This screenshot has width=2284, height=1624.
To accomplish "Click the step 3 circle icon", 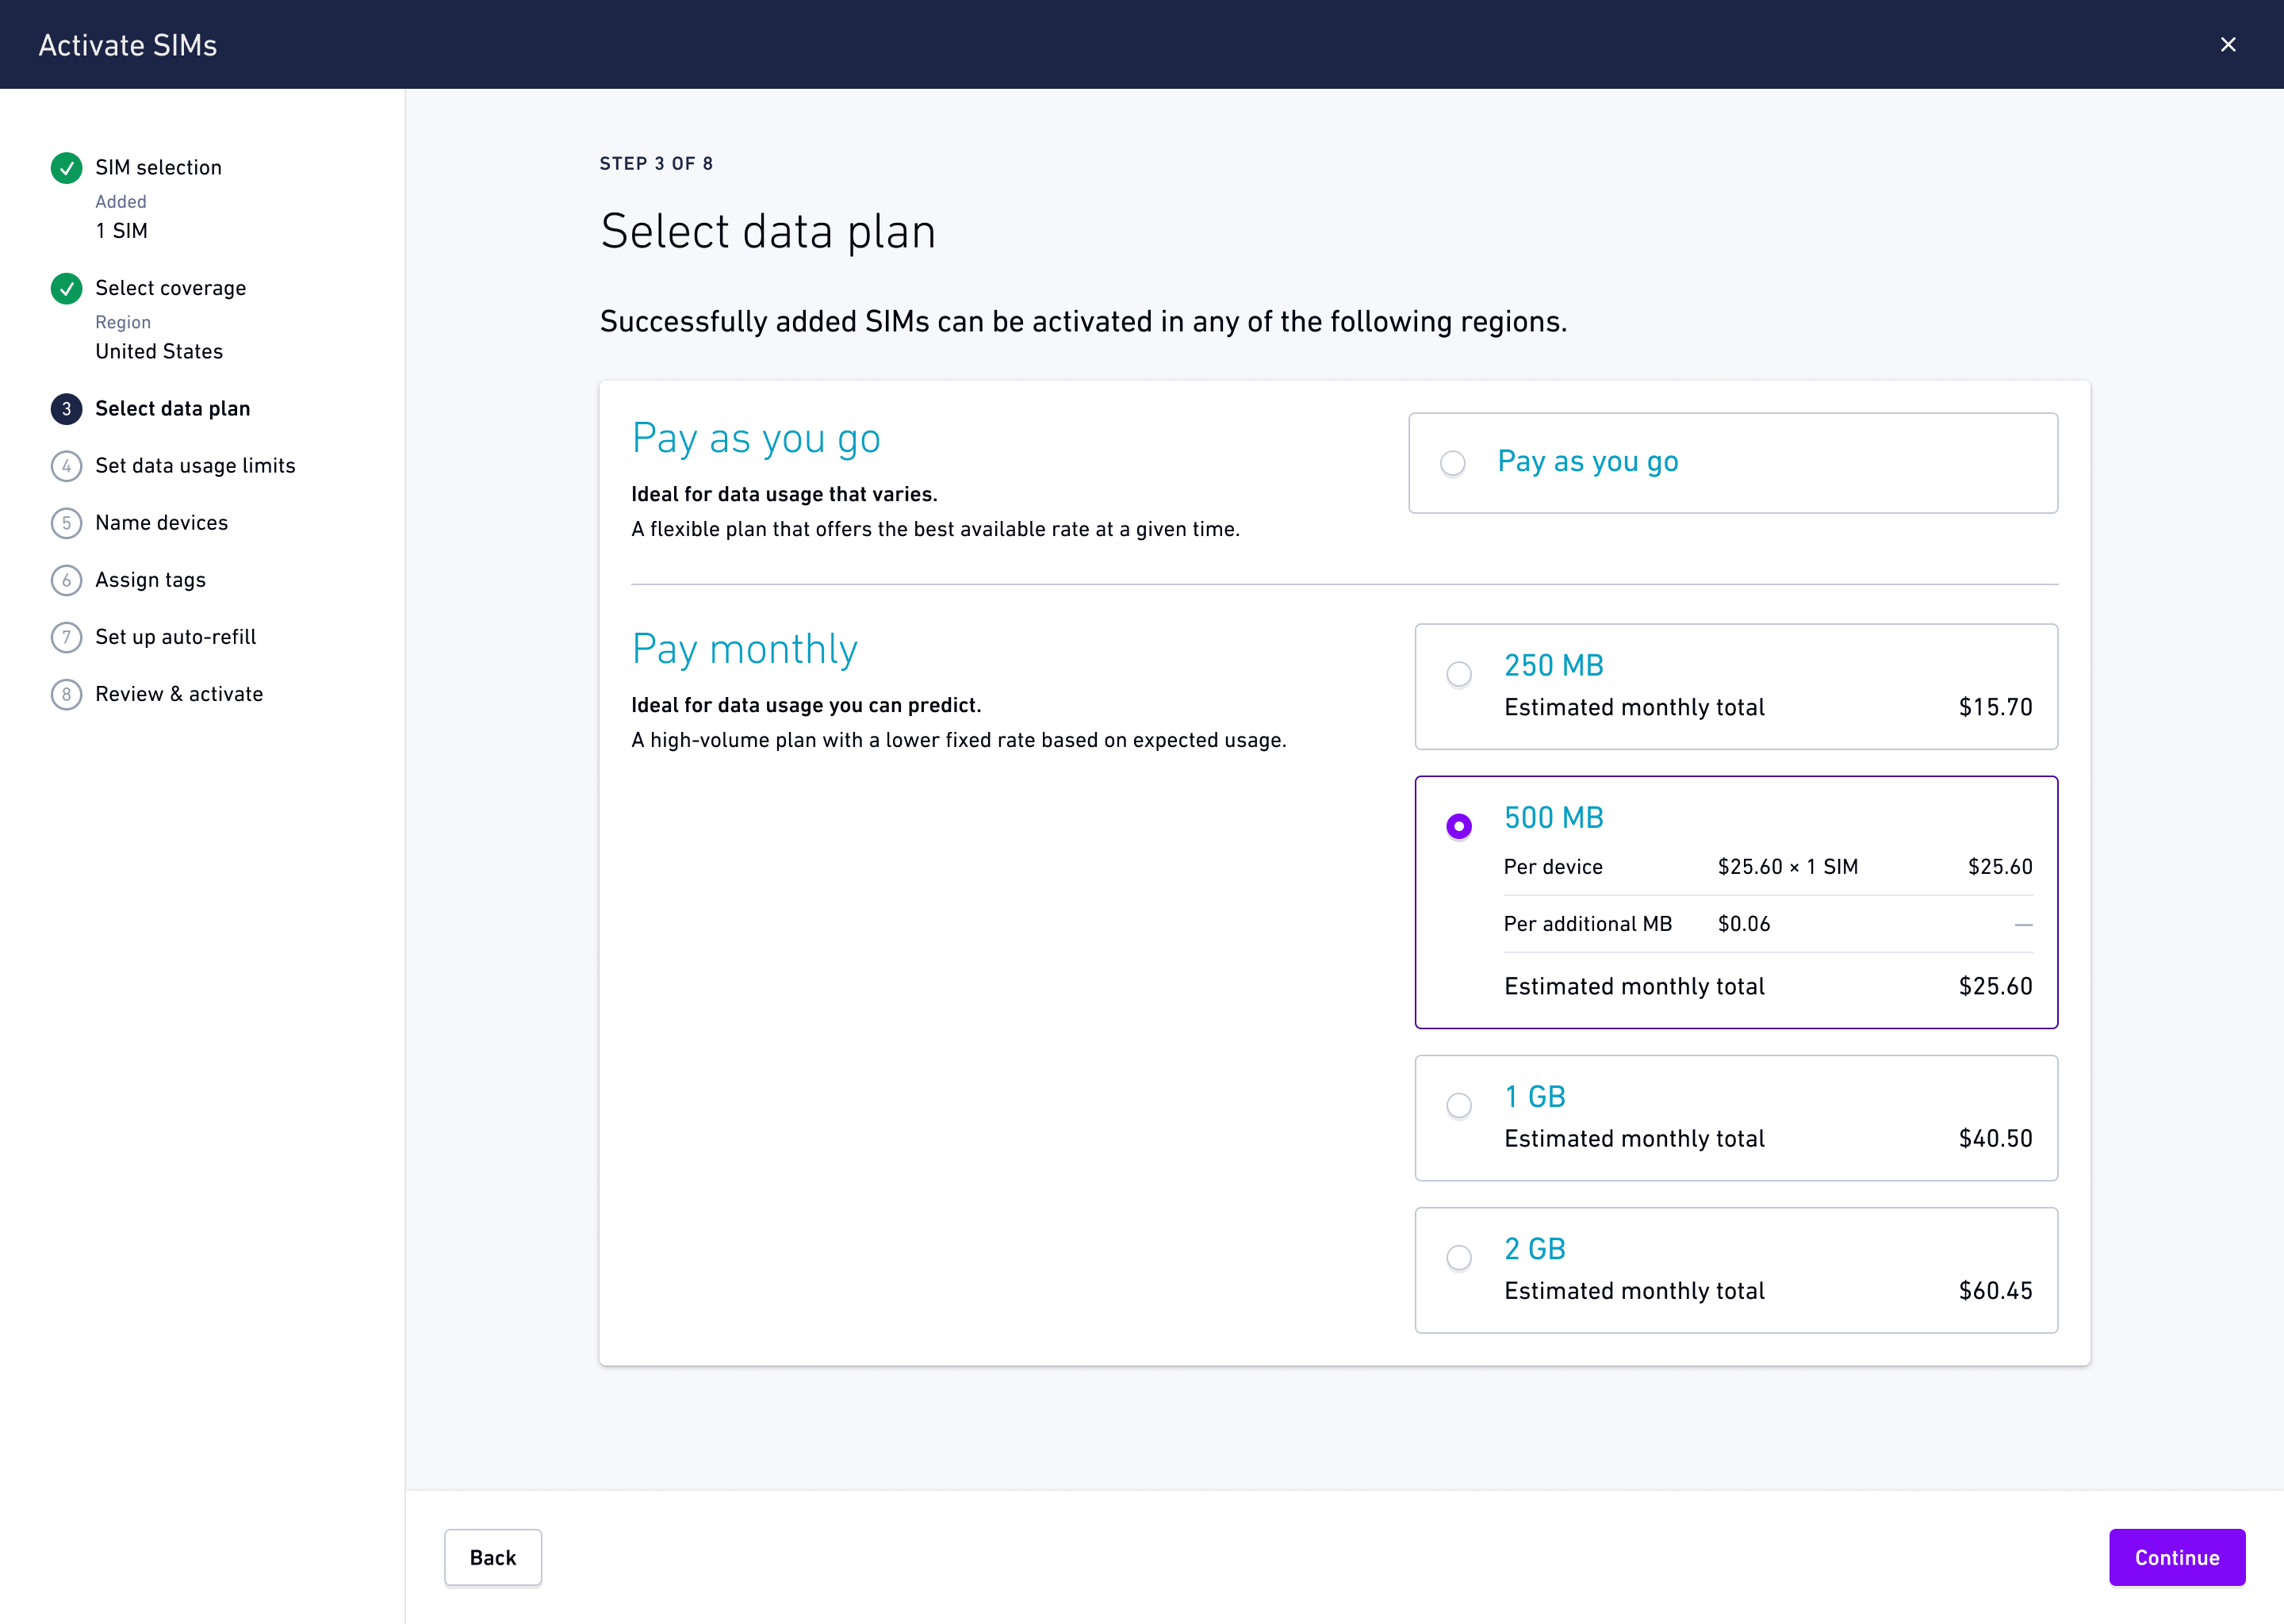I will coord(66,409).
